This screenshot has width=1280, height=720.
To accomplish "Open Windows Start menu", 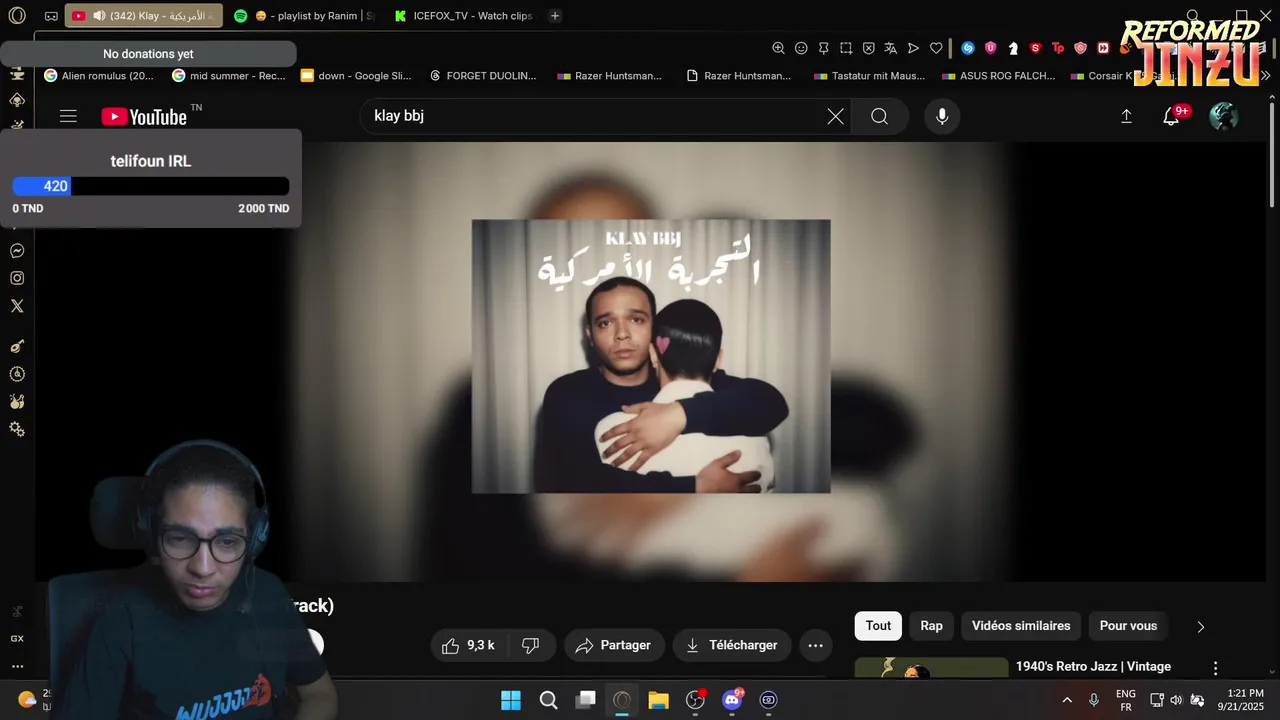I will [511, 700].
